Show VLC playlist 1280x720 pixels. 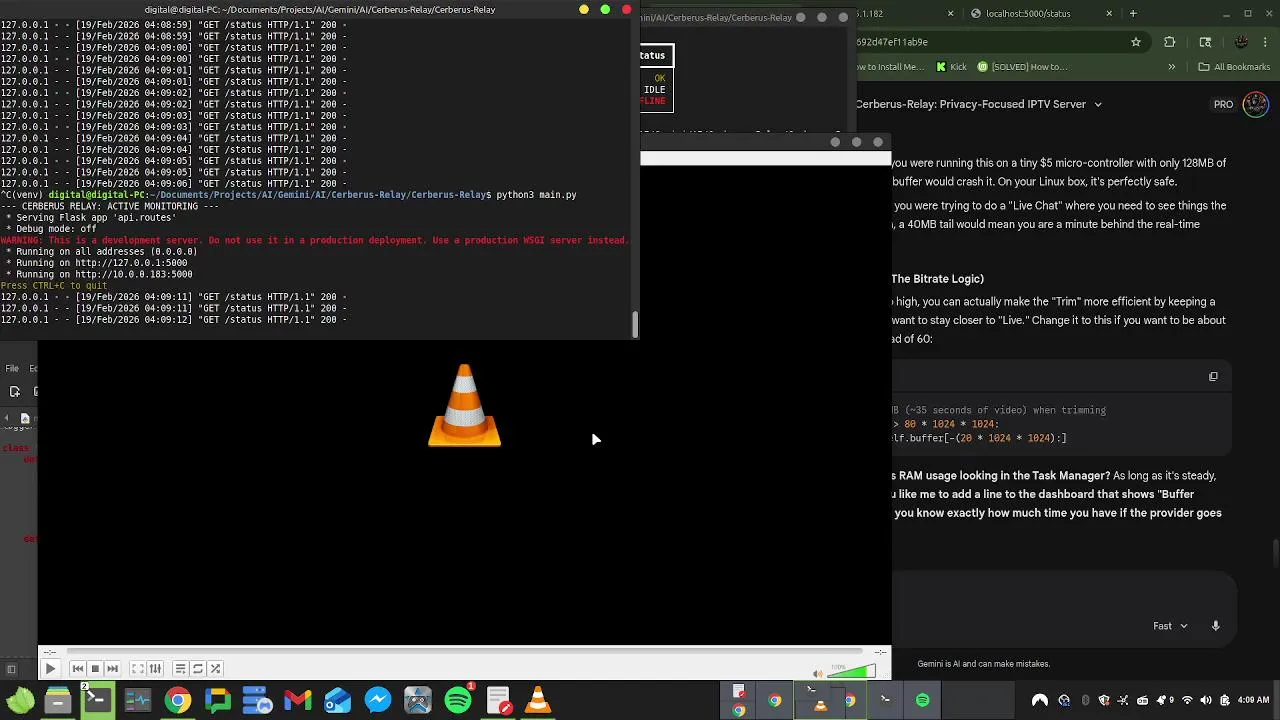[x=180, y=669]
